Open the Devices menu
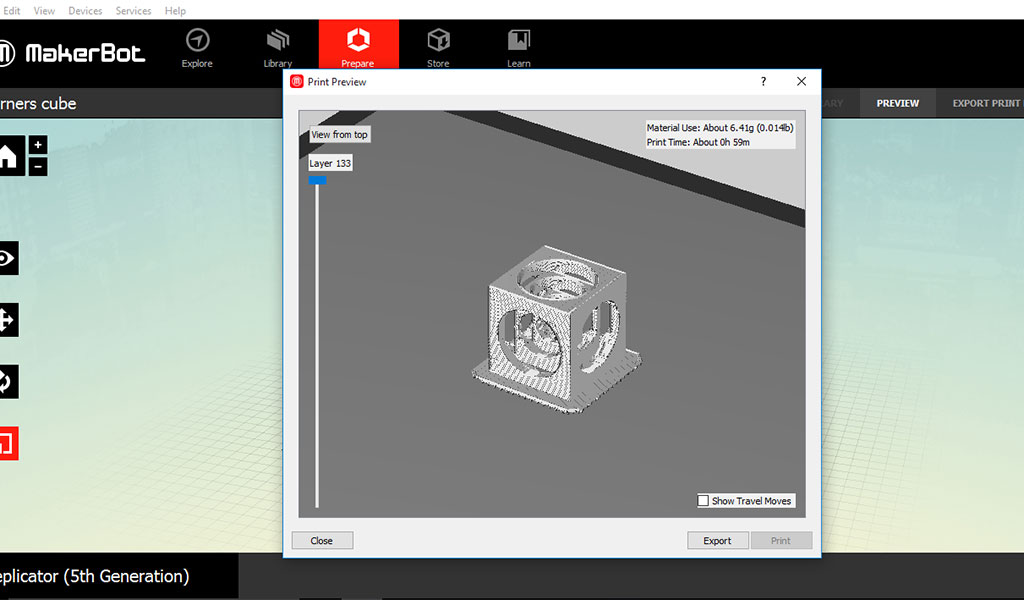This screenshot has height=600, width=1024. point(85,10)
